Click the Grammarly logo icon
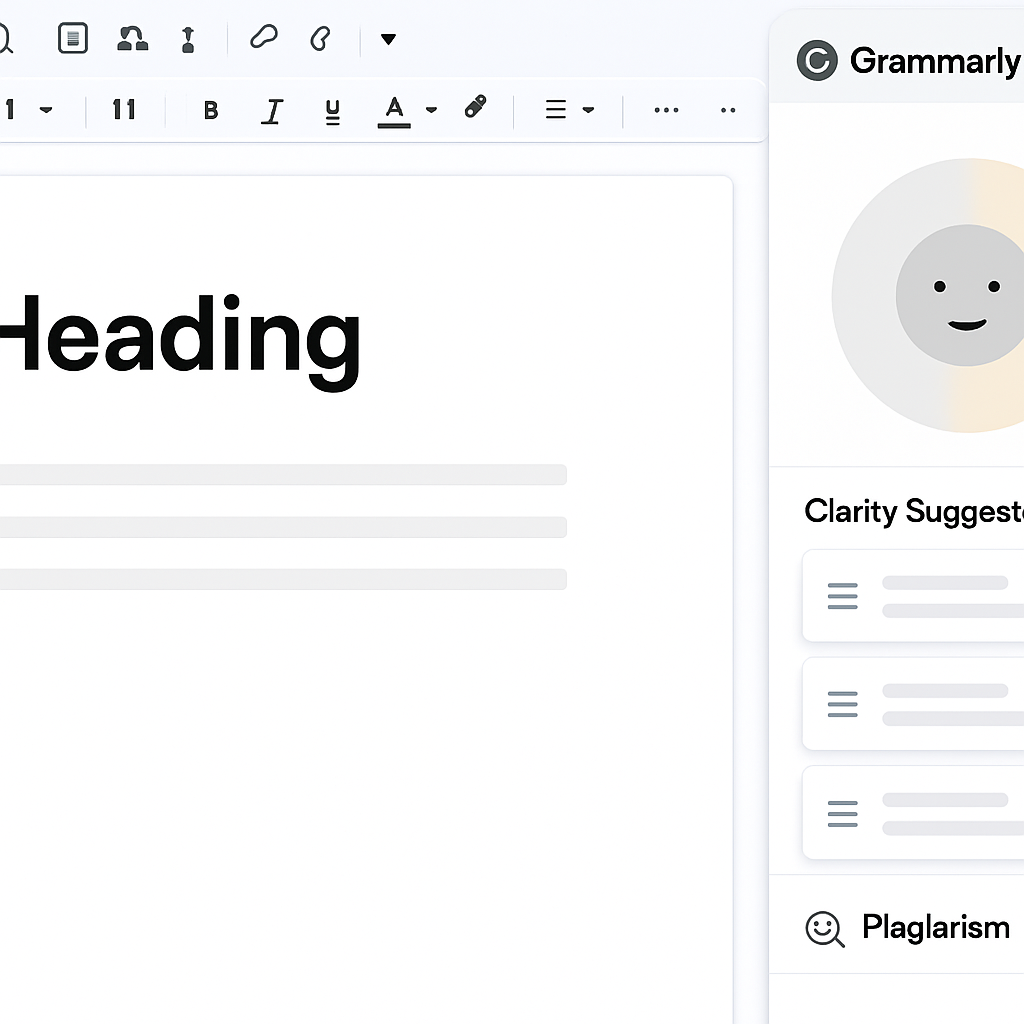Viewport: 1024px width, 1024px height. pos(817,61)
